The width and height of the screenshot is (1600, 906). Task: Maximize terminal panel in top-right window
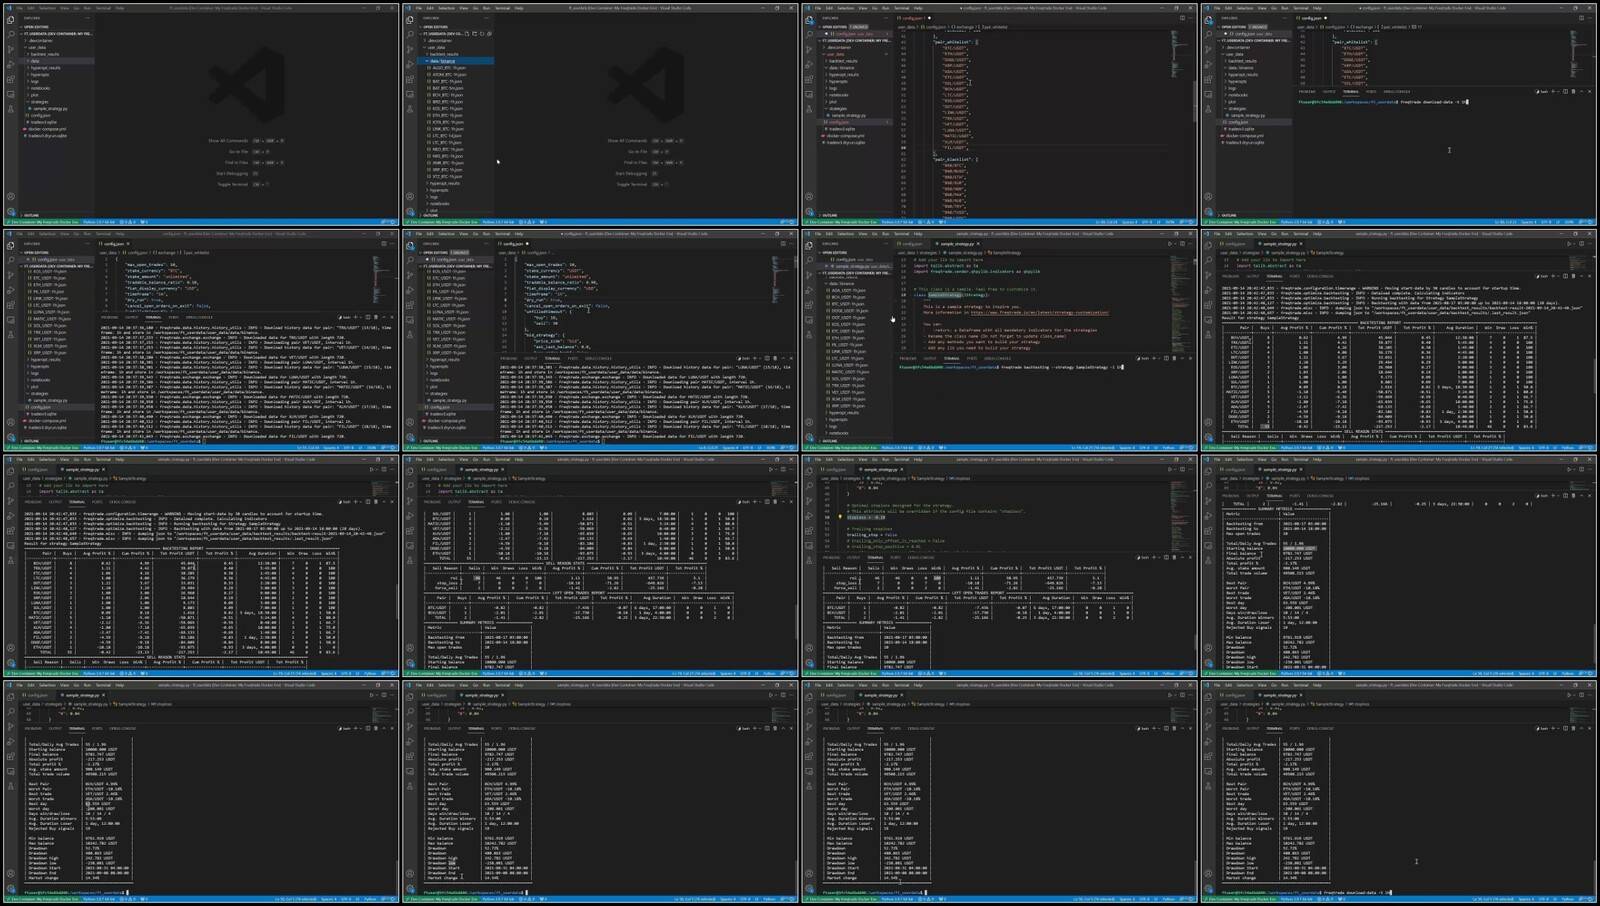pos(1582,91)
